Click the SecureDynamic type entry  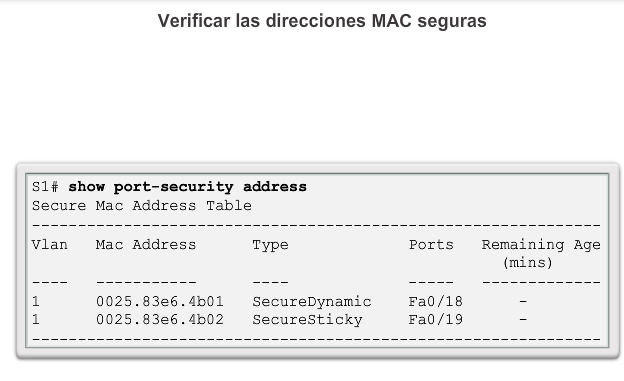pos(312,302)
